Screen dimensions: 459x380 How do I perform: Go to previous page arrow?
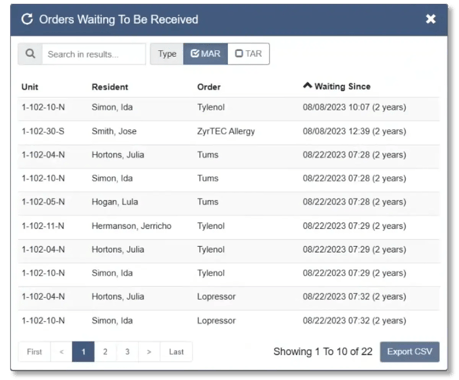pos(61,352)
